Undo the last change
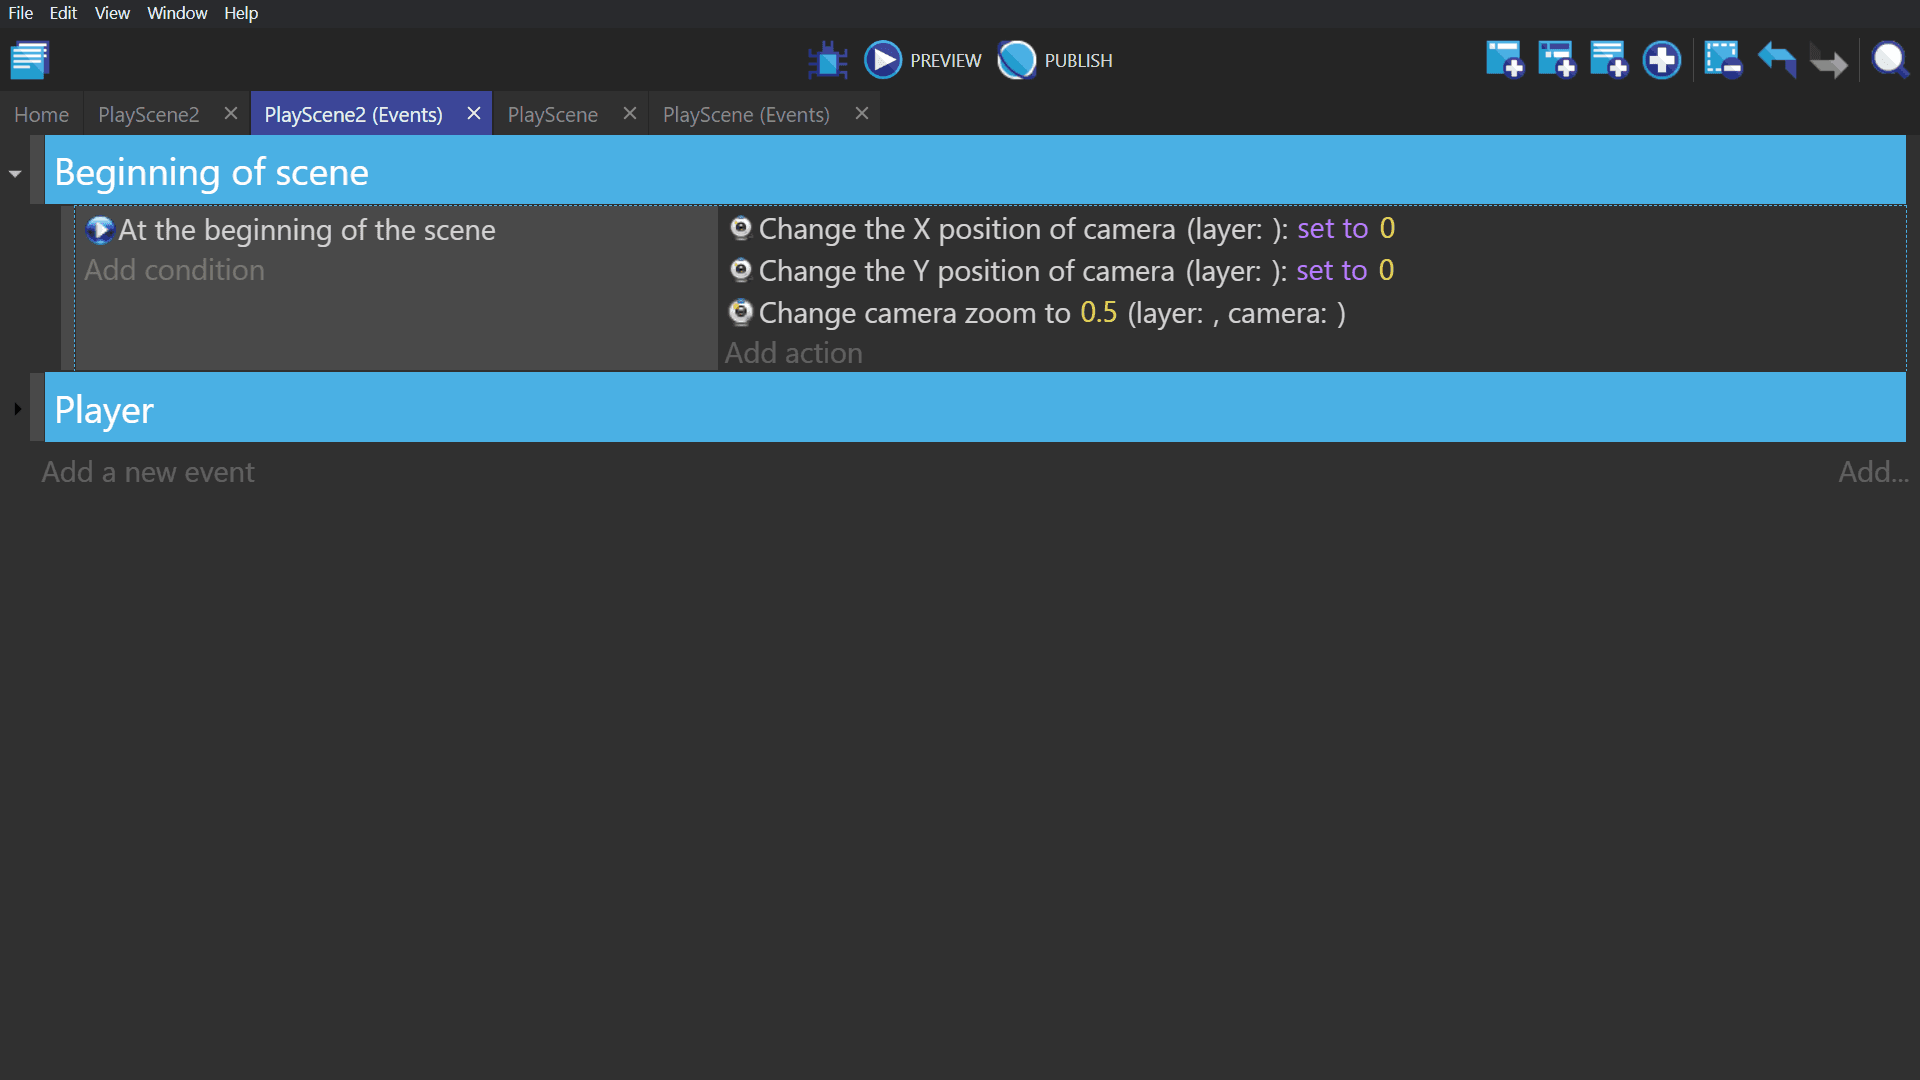 pos(1776,60)
